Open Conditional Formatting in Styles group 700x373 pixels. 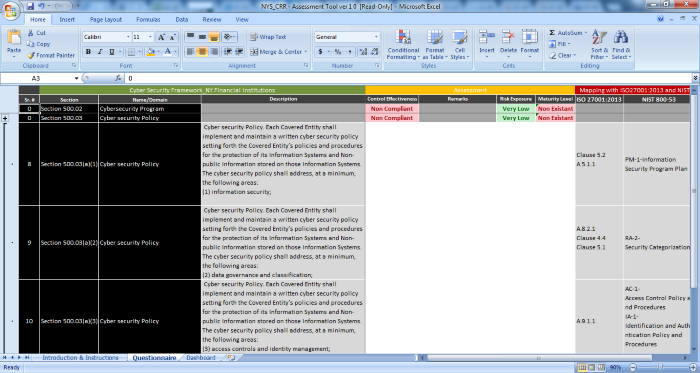pyautogui.click(x=403, y=45)
